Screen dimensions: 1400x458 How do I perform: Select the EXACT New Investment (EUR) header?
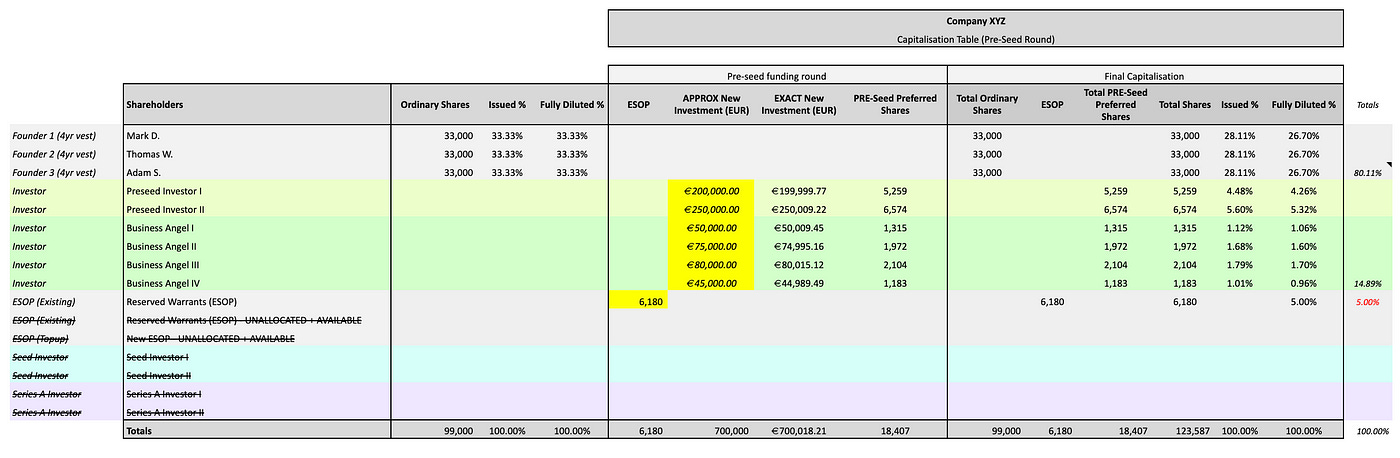coord(799,104)
